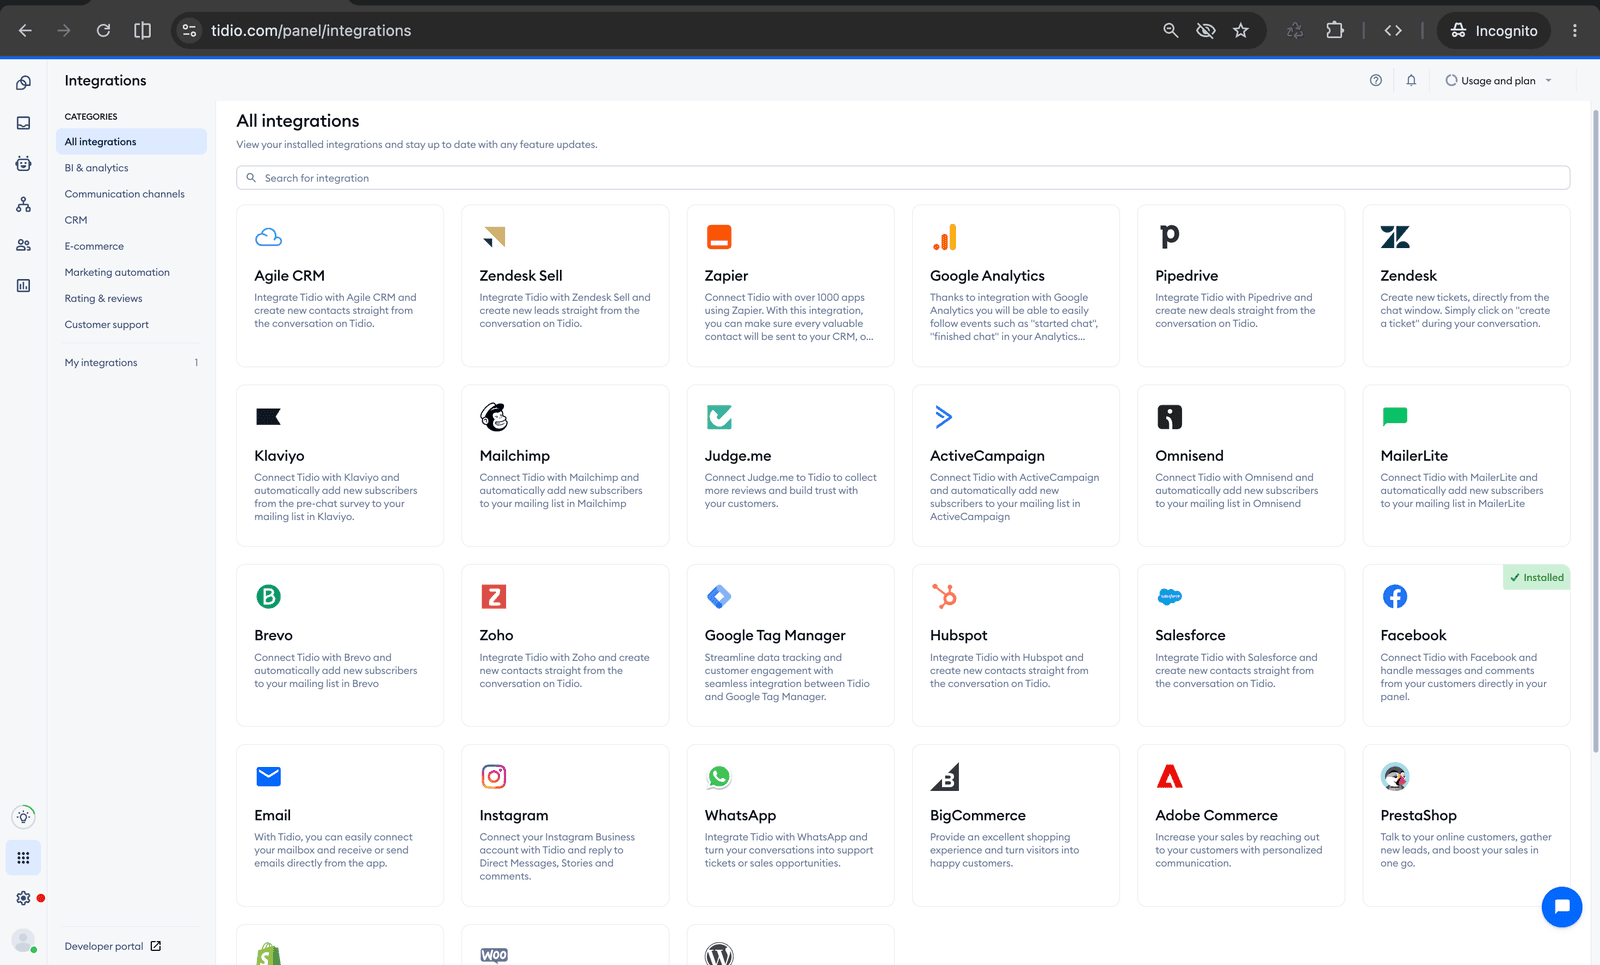Click the Search for integration field
This screenshot has width=1600, height=965.
[x=903, y=178]
